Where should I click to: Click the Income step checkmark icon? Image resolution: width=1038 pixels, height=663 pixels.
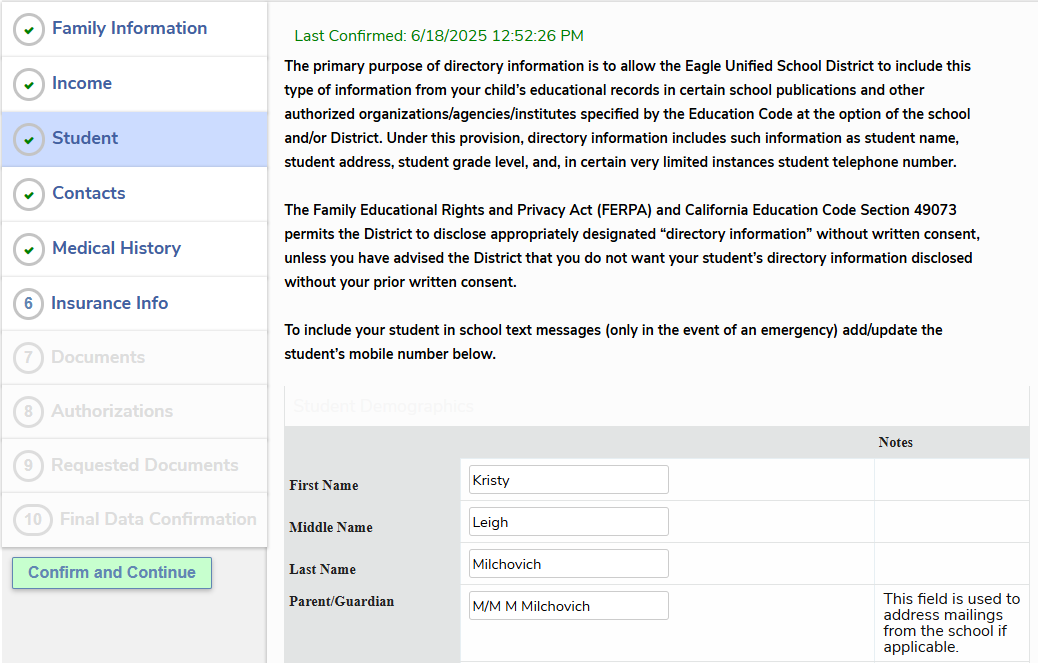pyautogui.click(x=28, y=85)
